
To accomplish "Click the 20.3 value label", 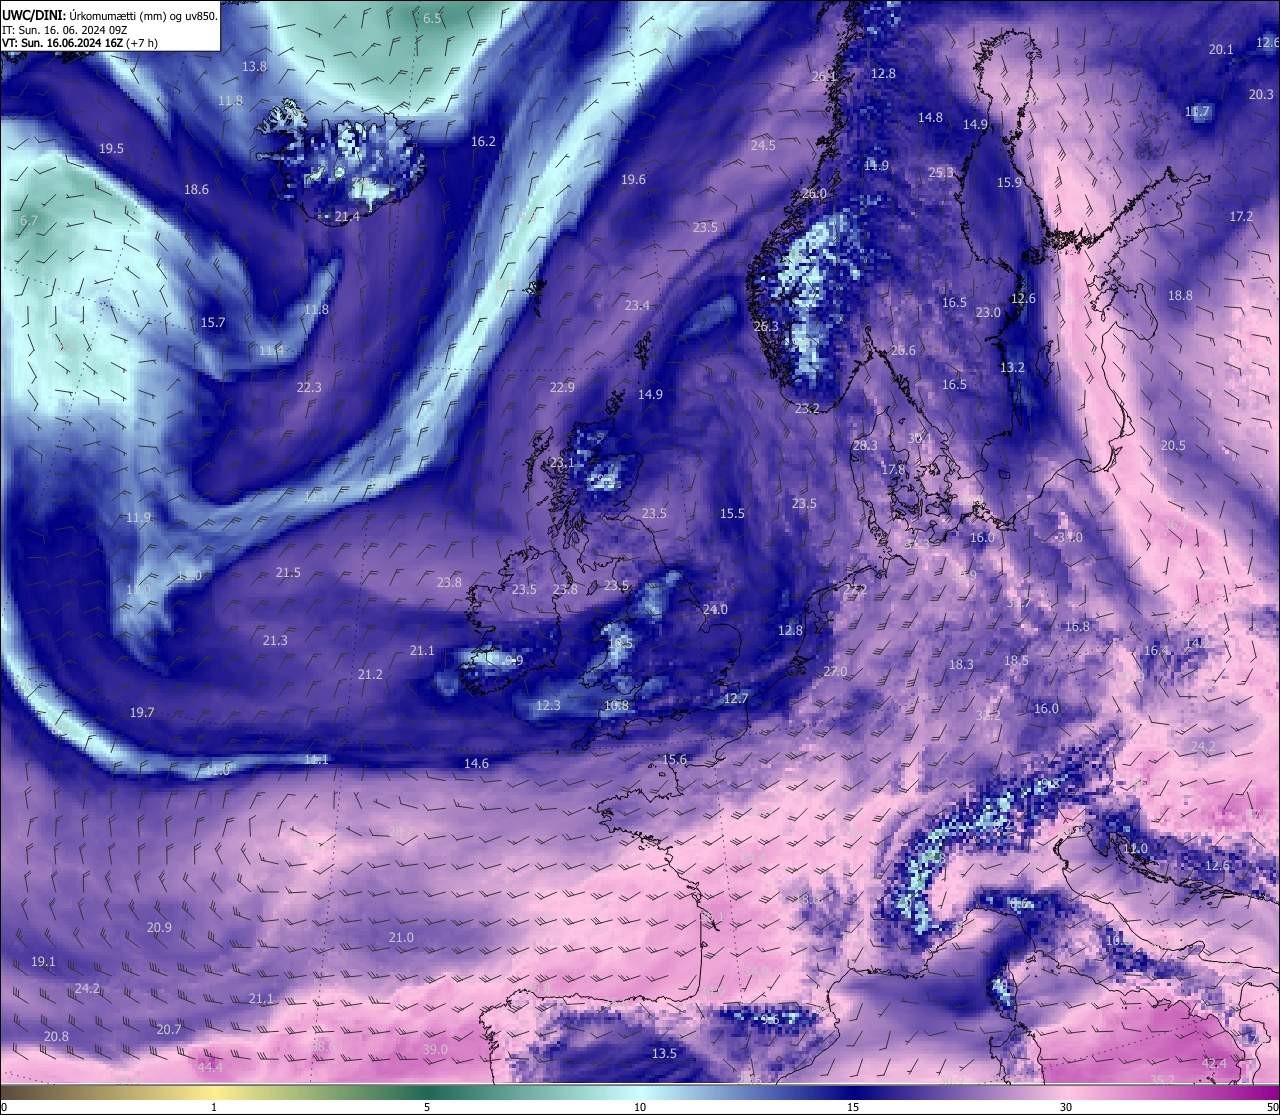I will pyautogui.click(x=1261, y=95).
